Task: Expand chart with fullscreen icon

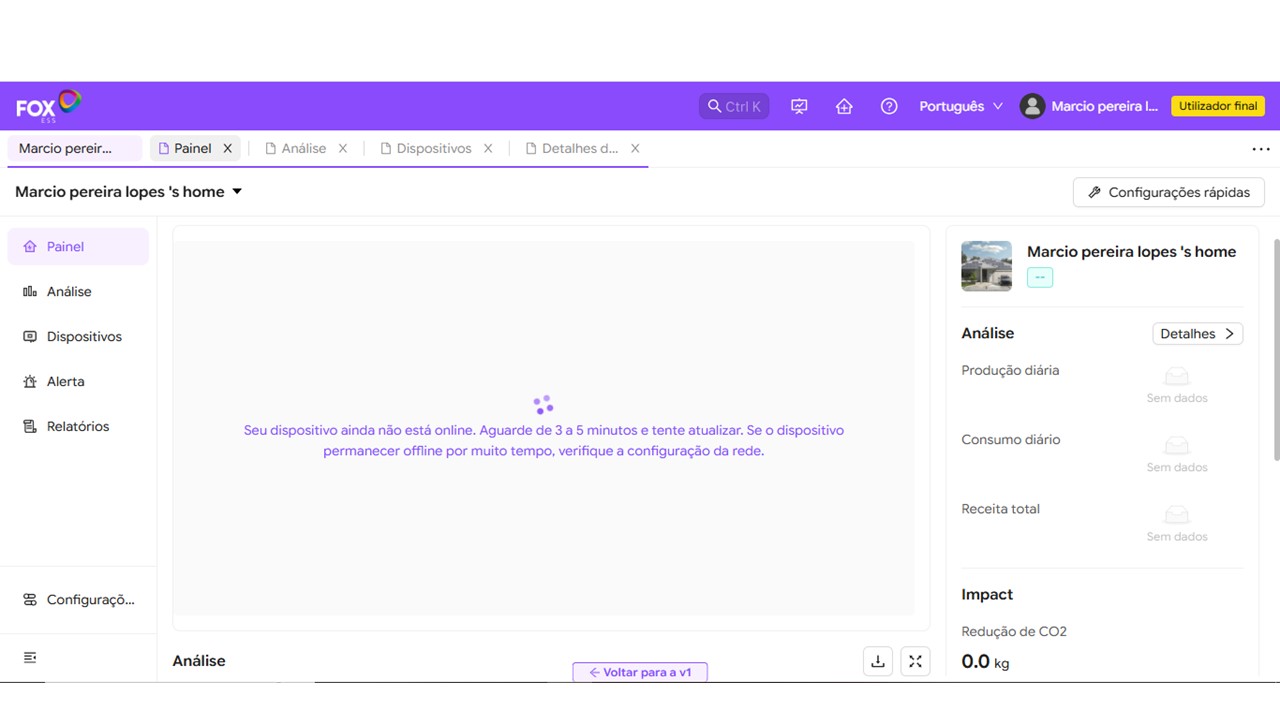Action: pyautogui.click(x=915, y=661)
